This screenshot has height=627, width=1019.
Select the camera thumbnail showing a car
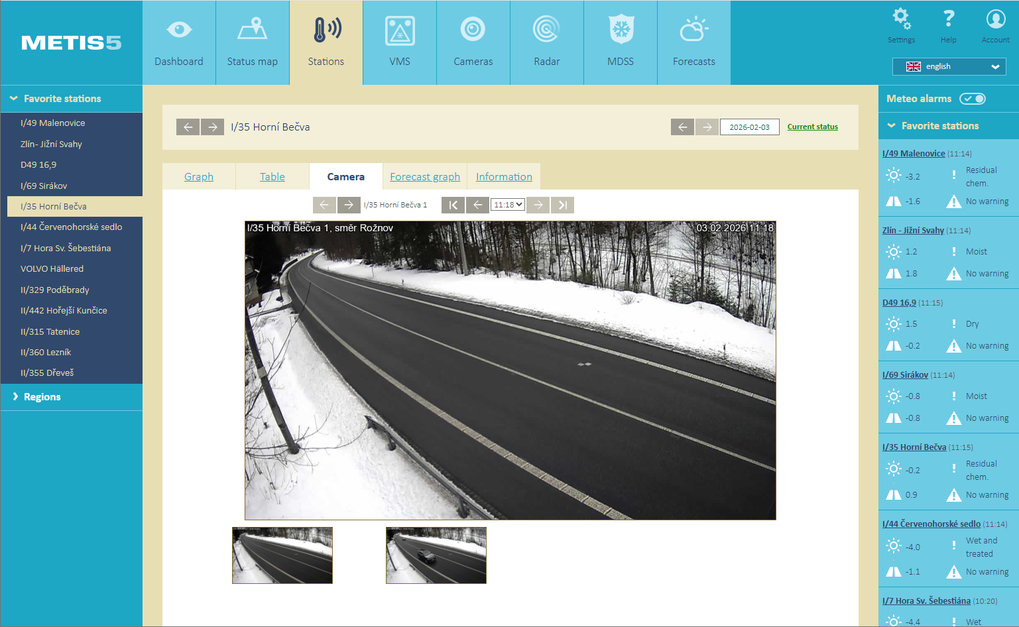(x=436, y=556)
